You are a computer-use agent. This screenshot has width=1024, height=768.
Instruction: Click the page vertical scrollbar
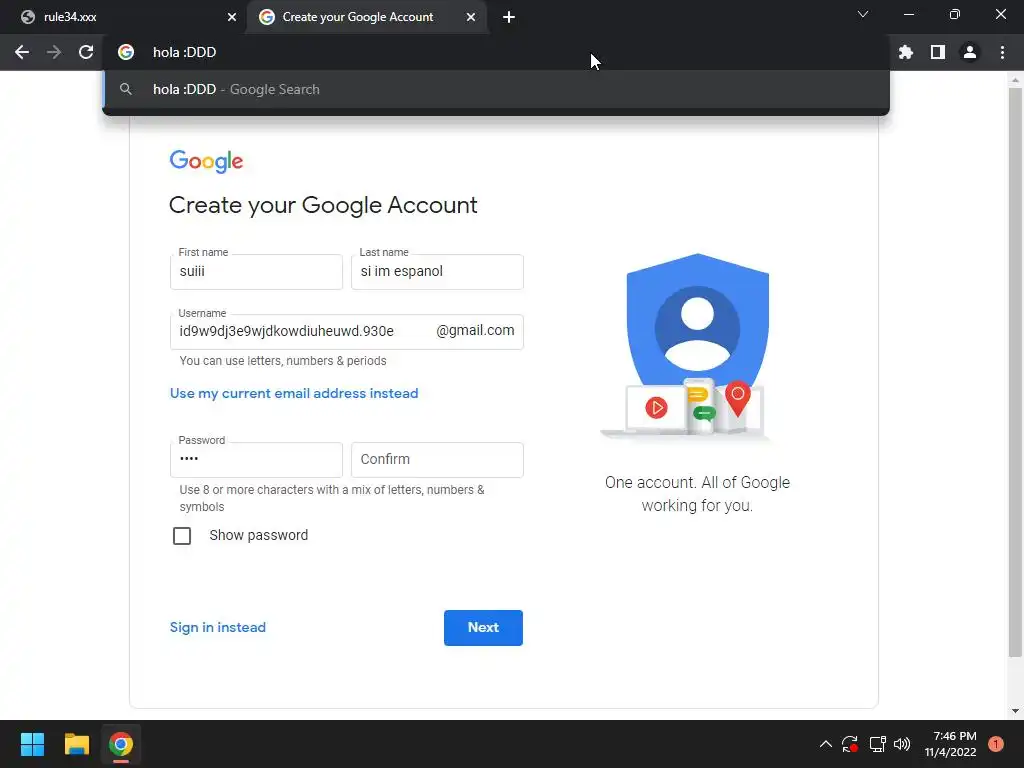1015,372
